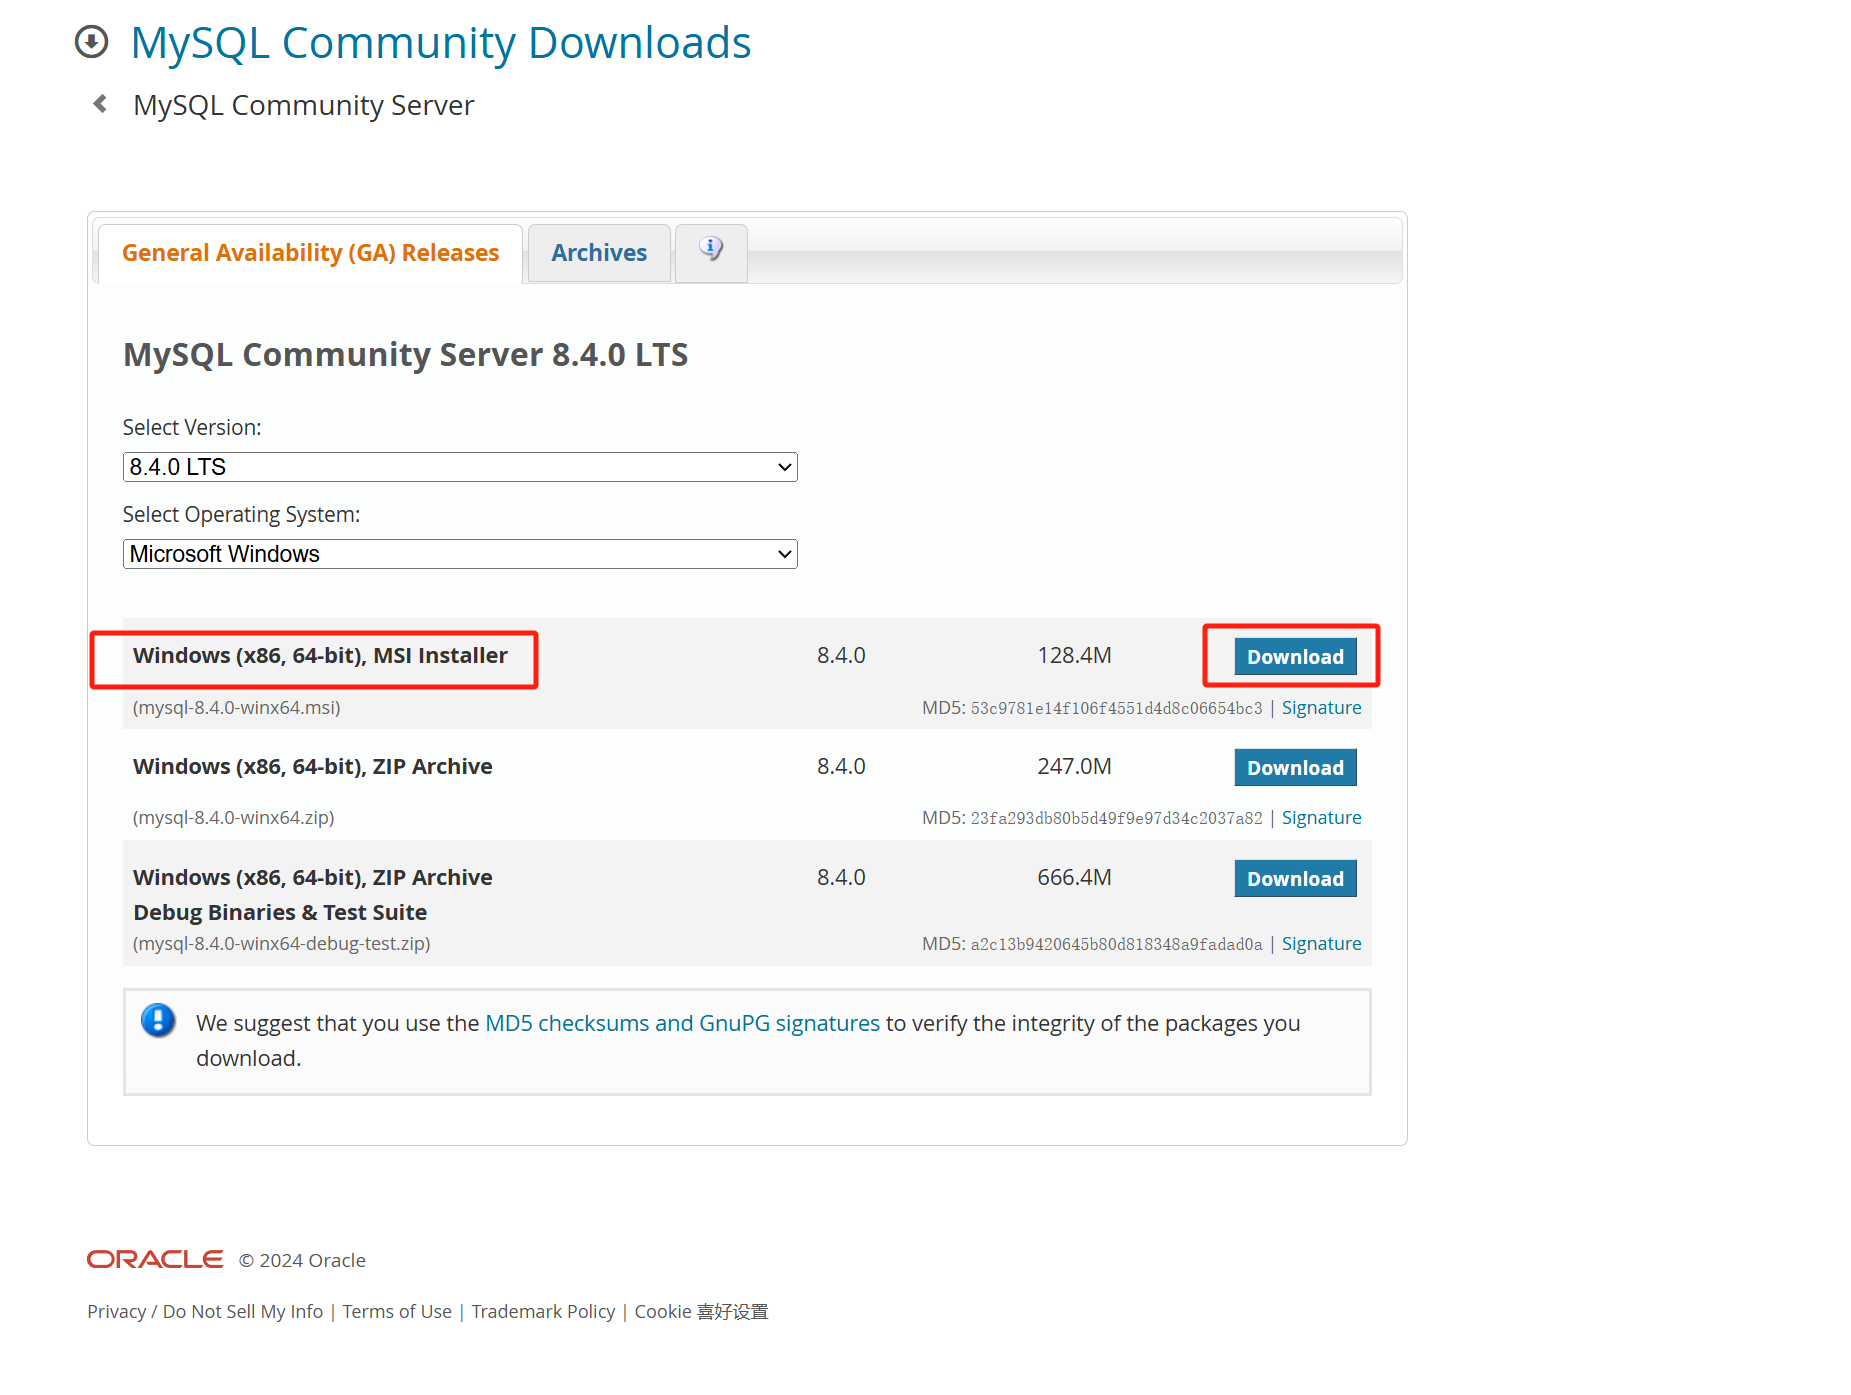Select General Availability (GA) Releases tab
This screenshot has width=1851, height=1395.
(x=310, y=253)
